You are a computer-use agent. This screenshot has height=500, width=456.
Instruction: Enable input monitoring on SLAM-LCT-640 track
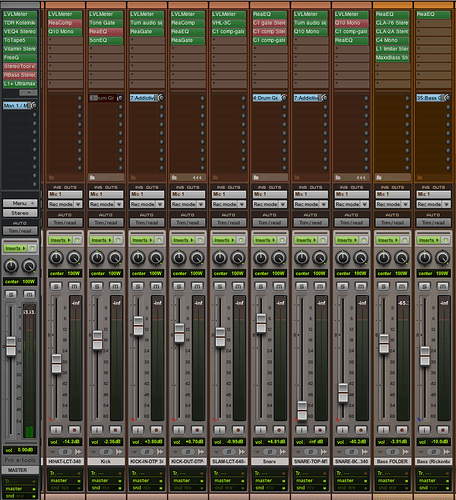pos(220,430)
